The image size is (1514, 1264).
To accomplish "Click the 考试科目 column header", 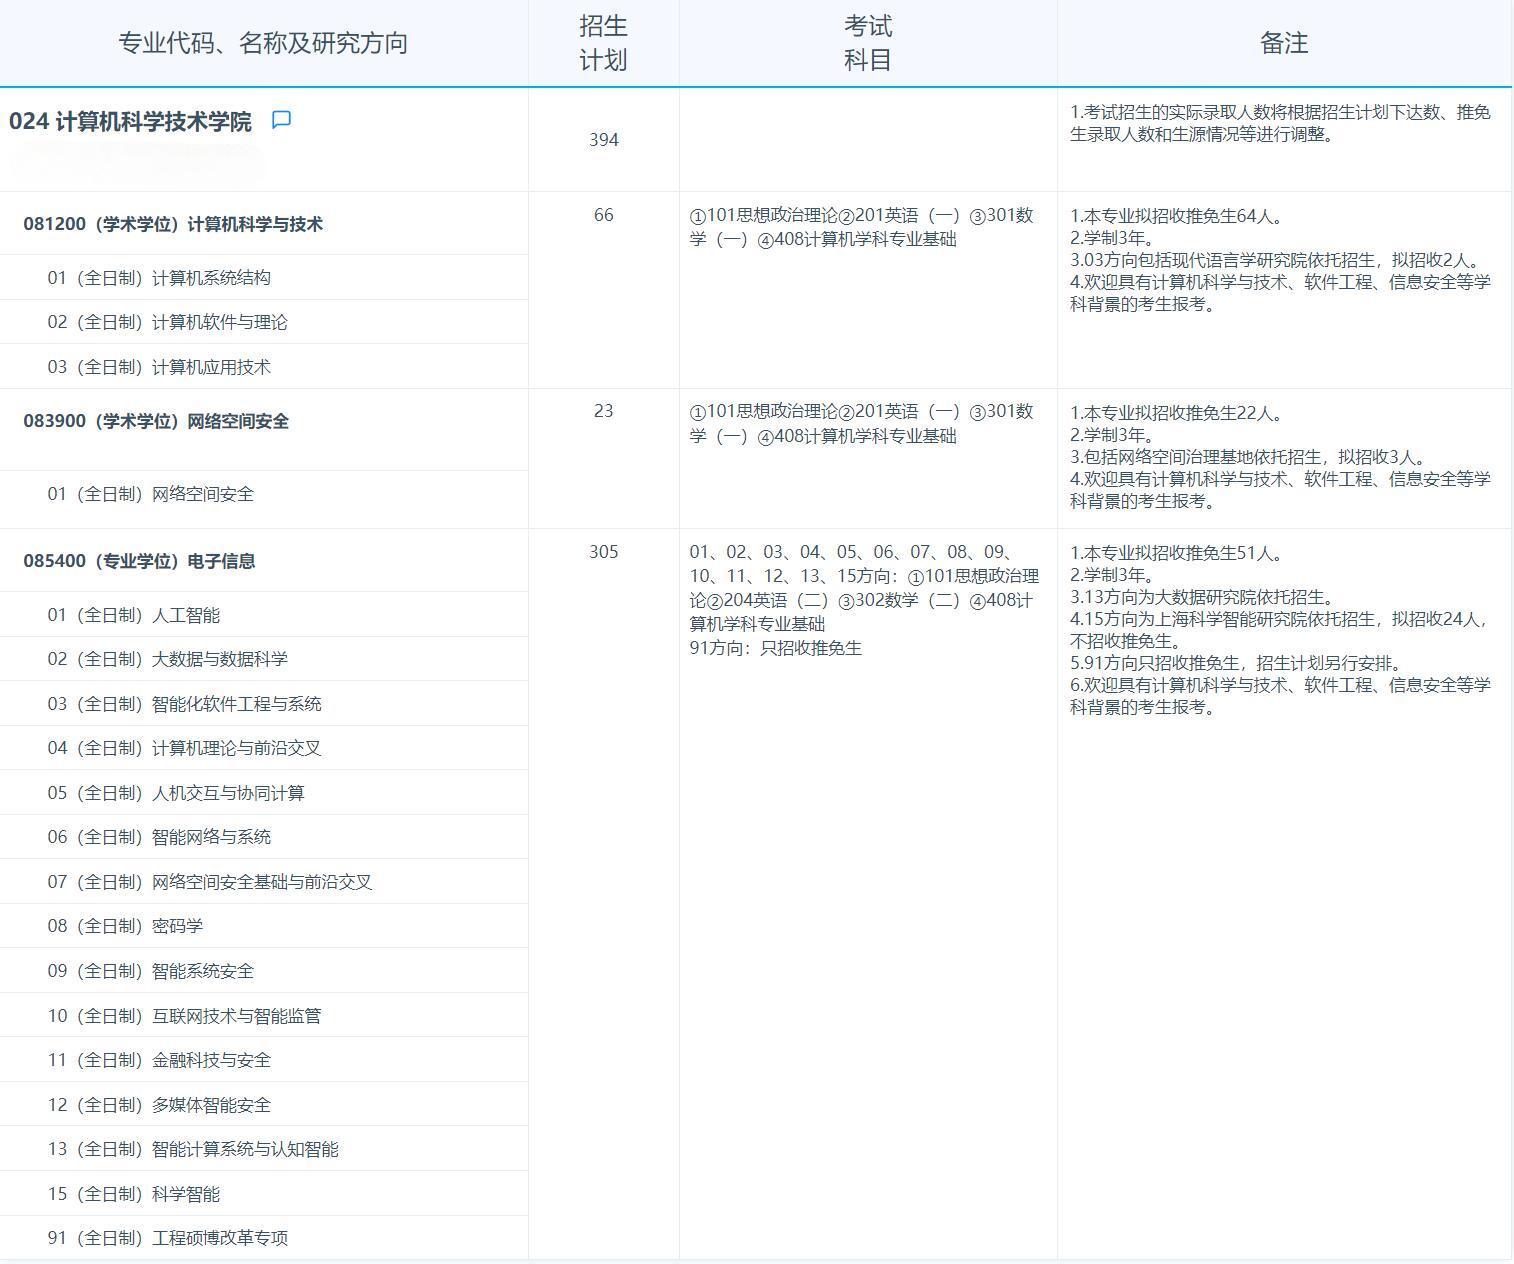I will (x=866, y=43).
